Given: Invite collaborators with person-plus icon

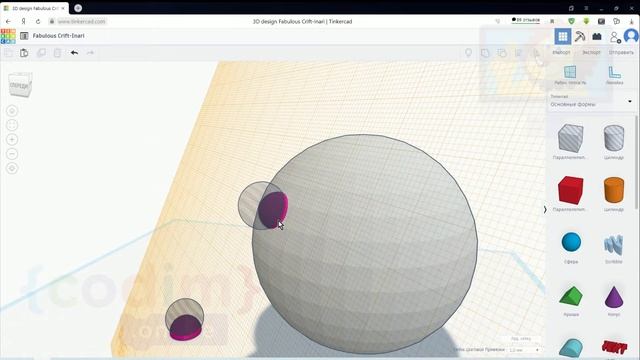Looking at the screenshot, I should pos(615,37).
